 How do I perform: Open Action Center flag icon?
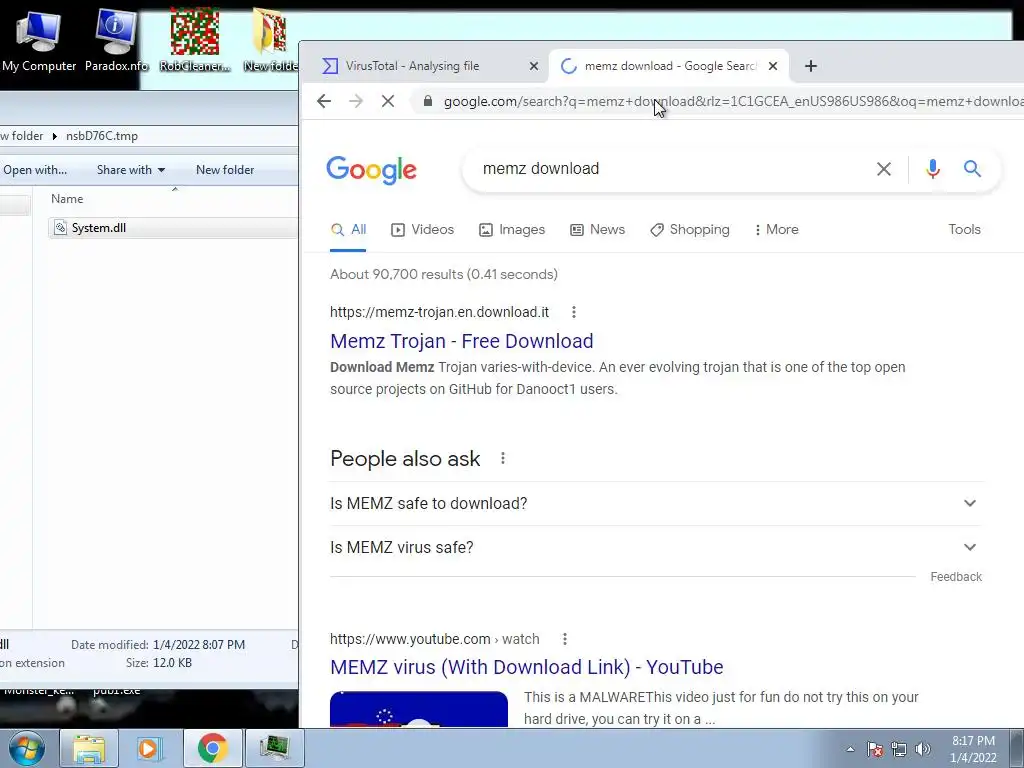pyautogui.click(x=875, y=749)
